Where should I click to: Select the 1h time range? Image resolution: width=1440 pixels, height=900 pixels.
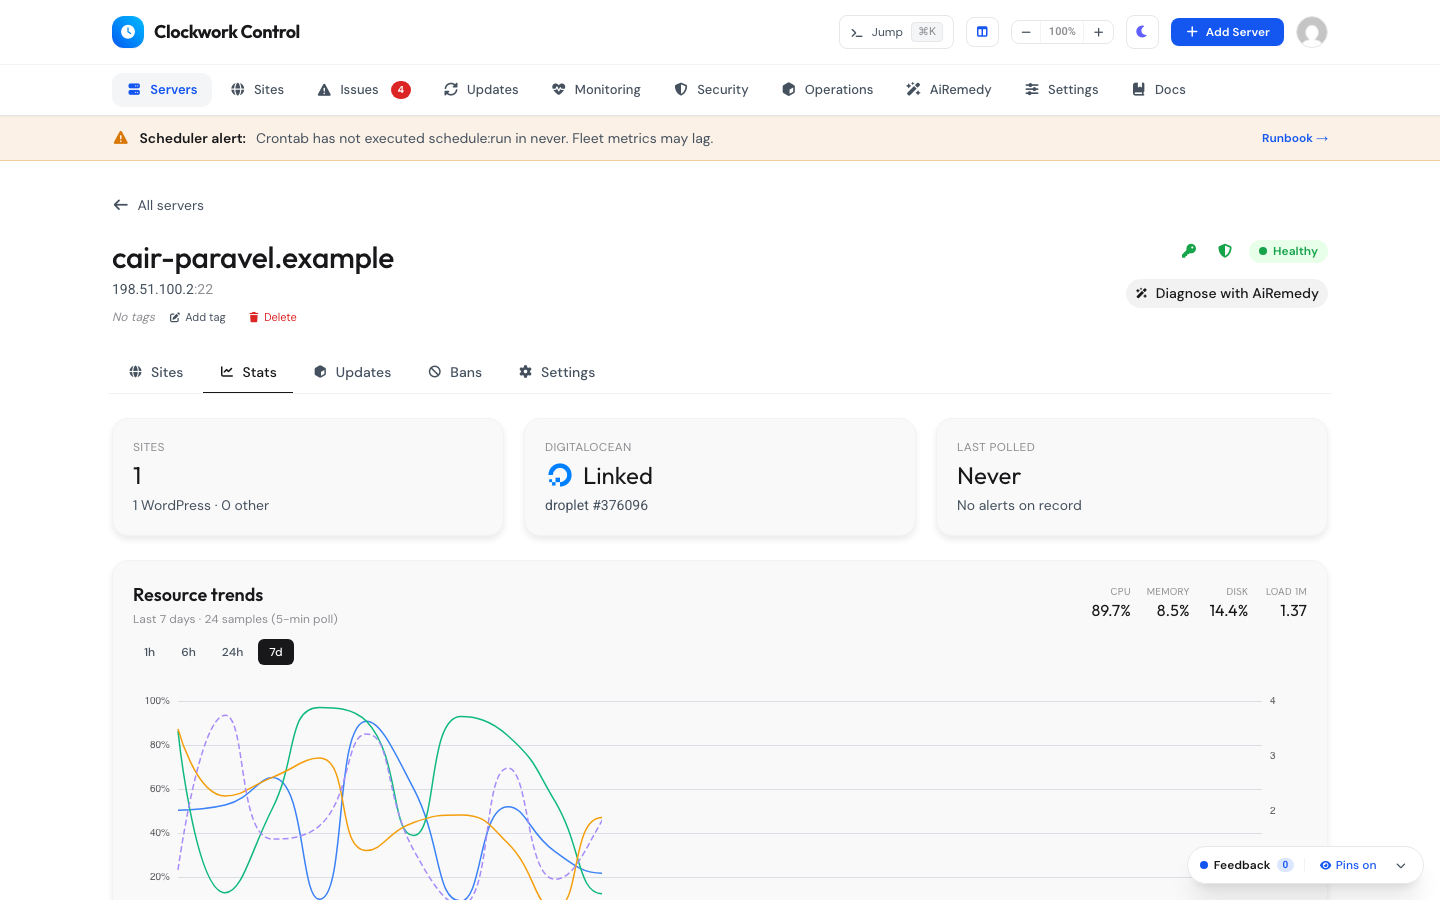click(150, 652)
